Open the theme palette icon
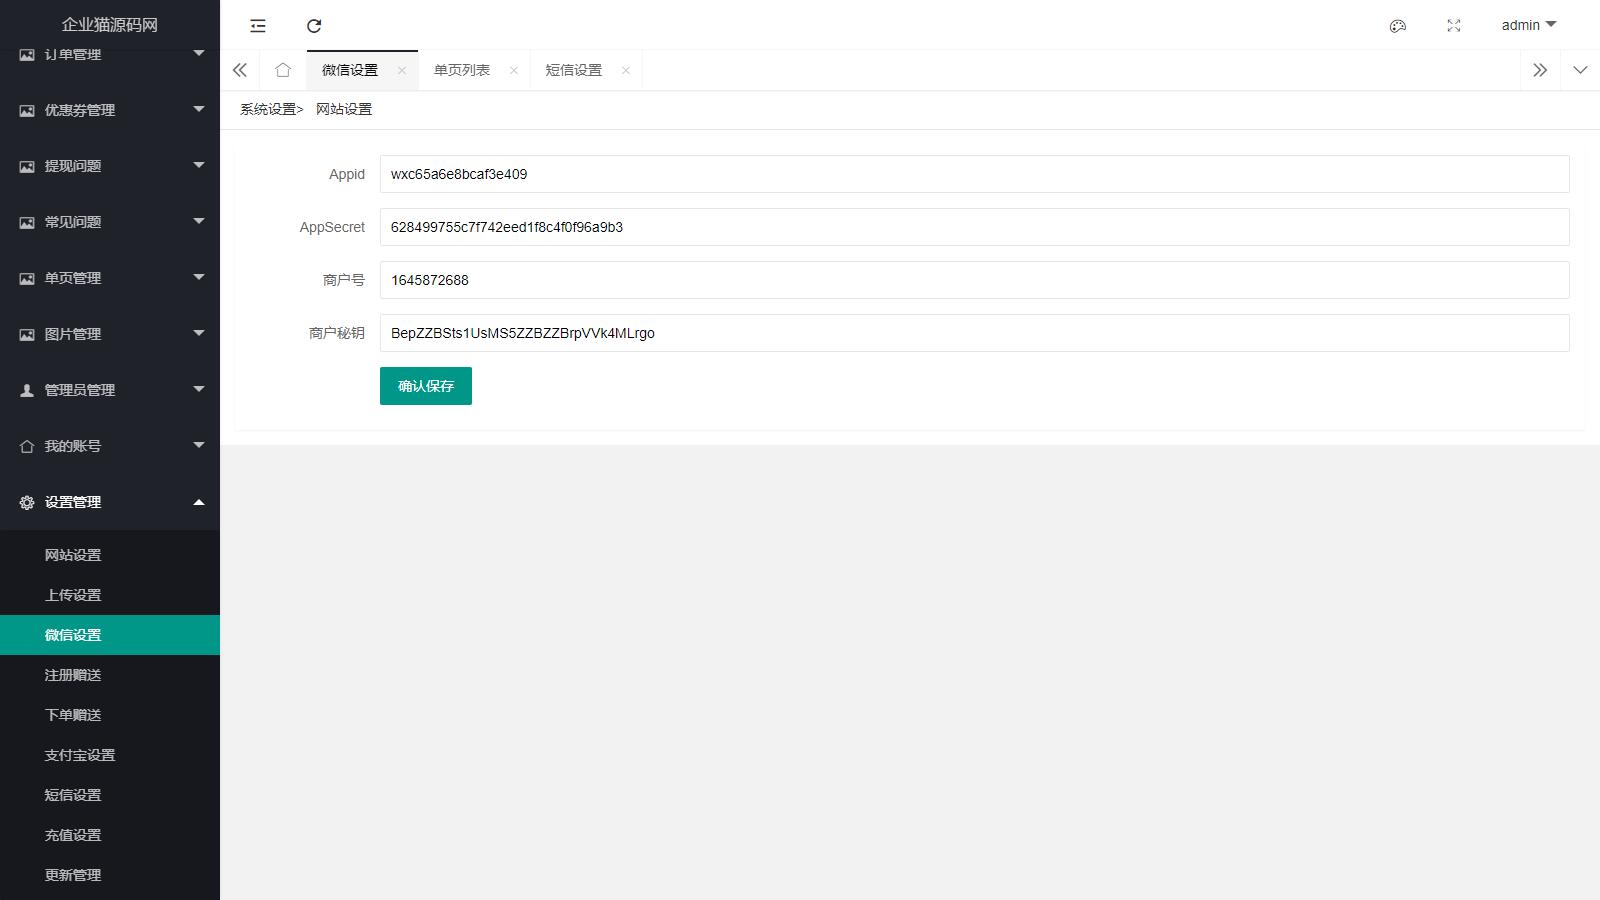 pyautogui.click(x=1398, y=26)
